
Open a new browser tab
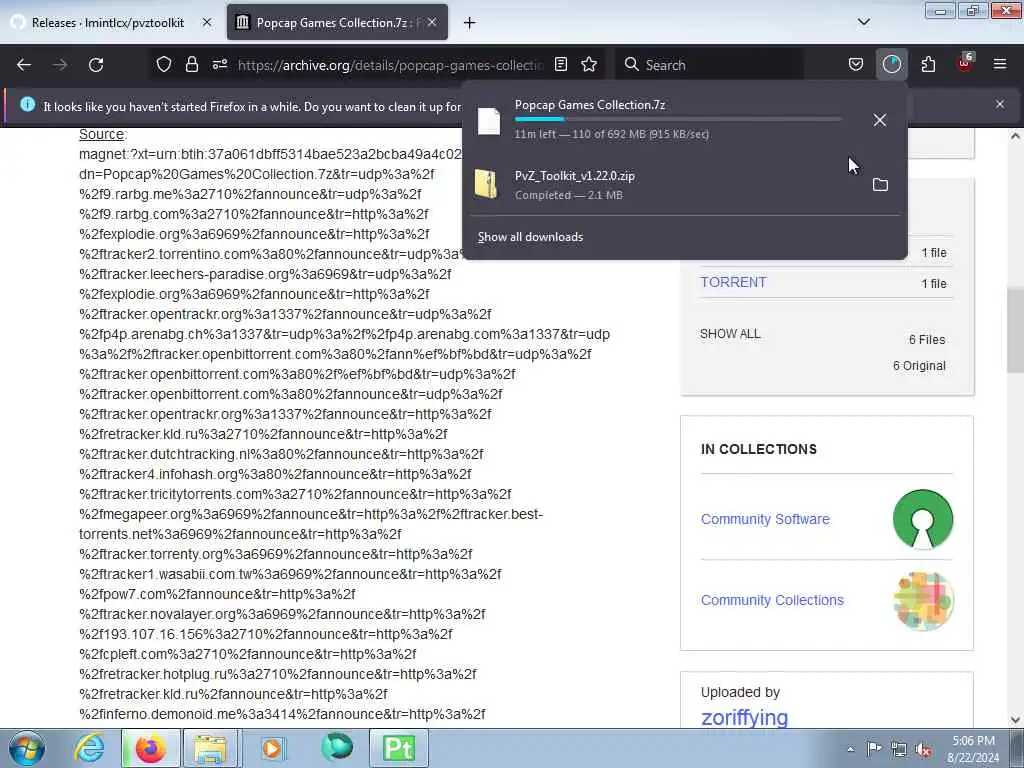click(469, 23)
